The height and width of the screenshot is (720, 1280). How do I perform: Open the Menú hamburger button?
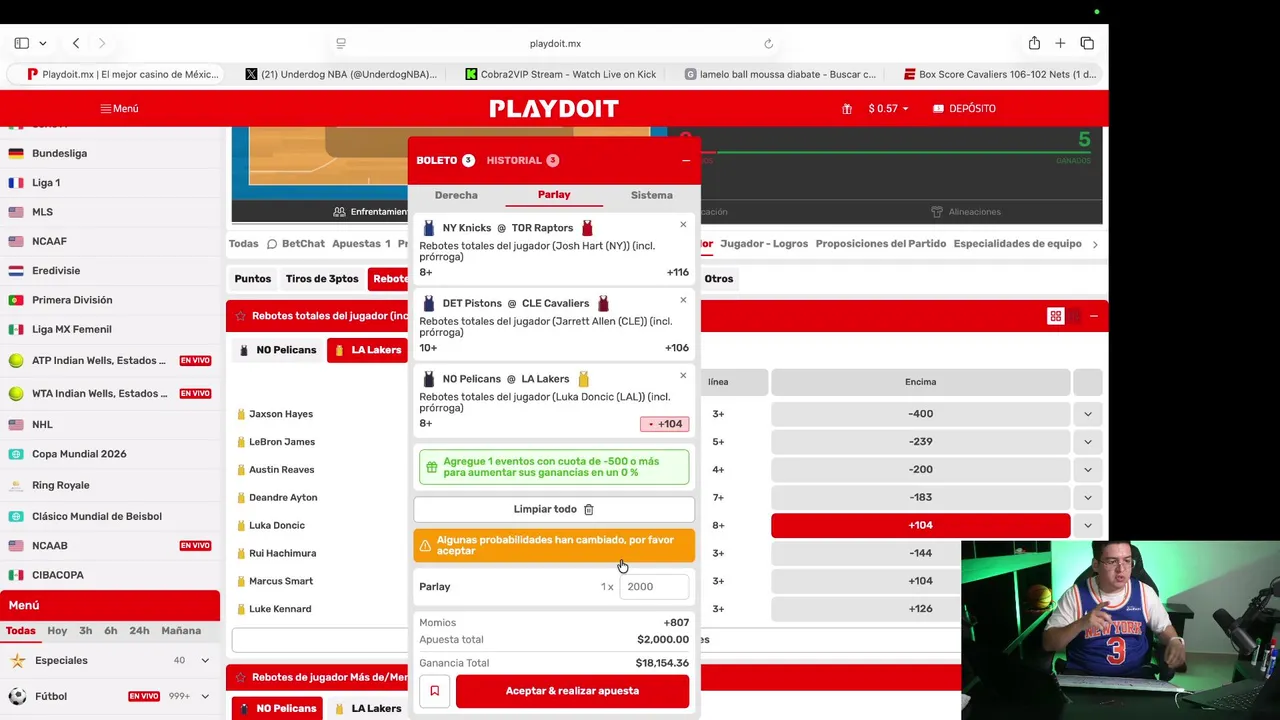119,108
